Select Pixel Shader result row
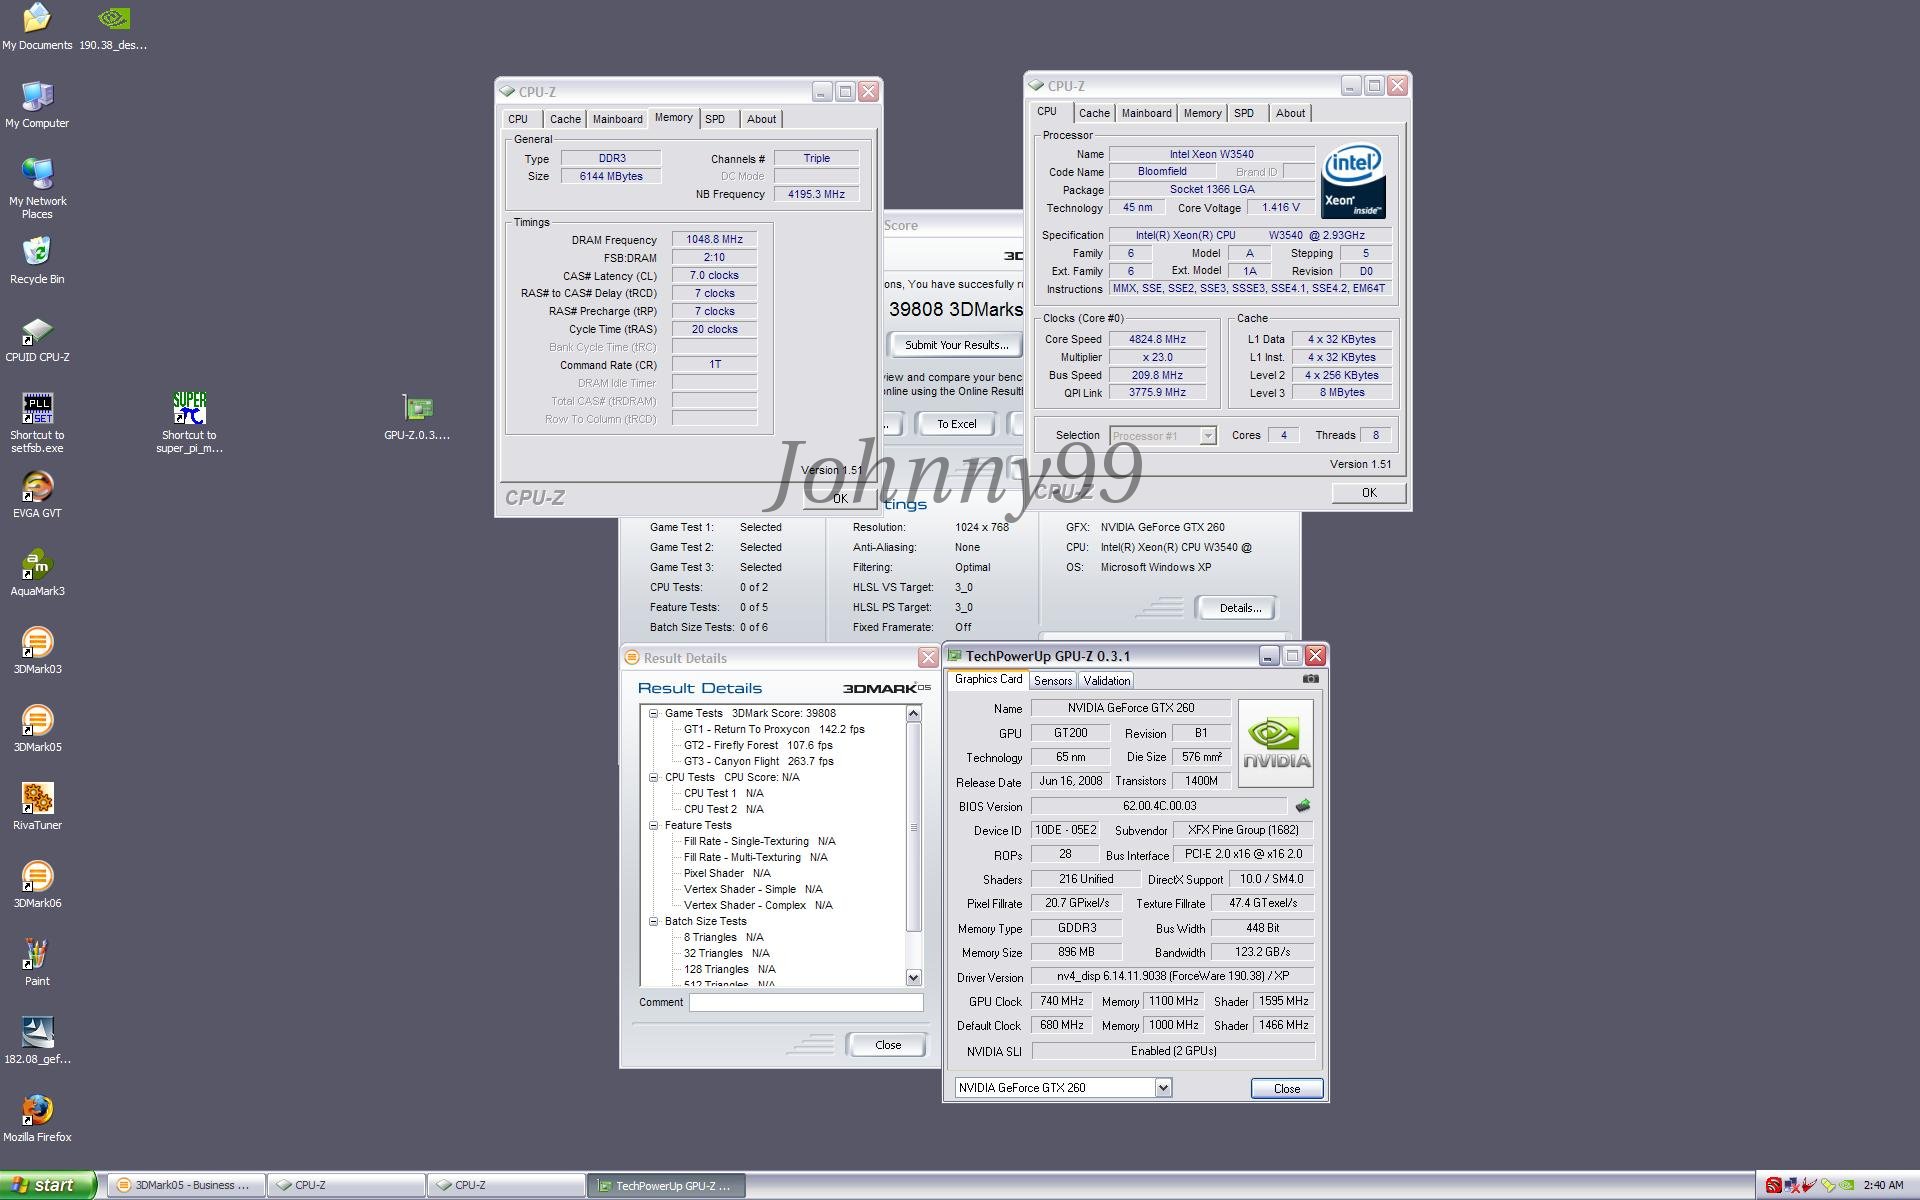 point(727,874)
